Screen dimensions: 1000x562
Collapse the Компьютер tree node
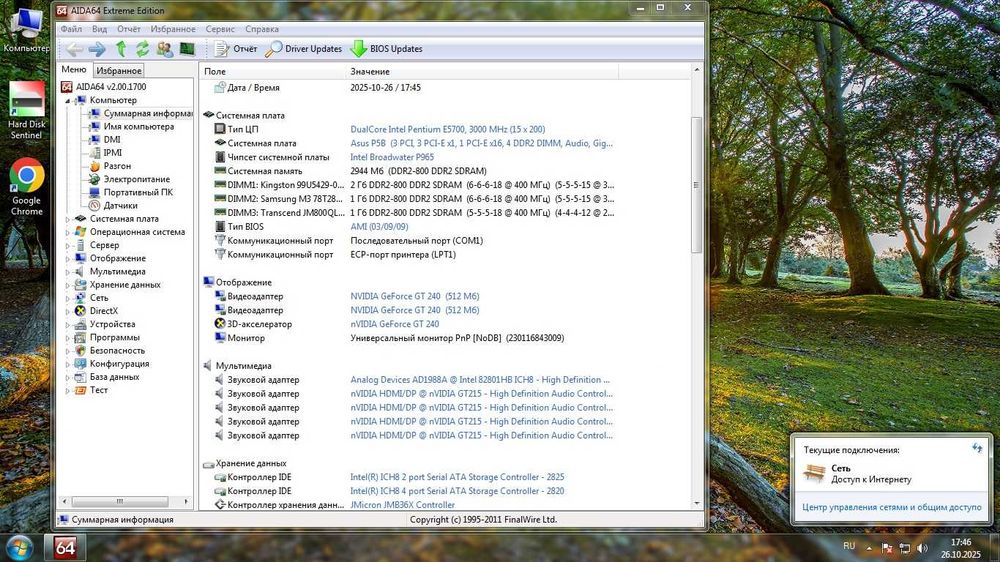[67, 101]
